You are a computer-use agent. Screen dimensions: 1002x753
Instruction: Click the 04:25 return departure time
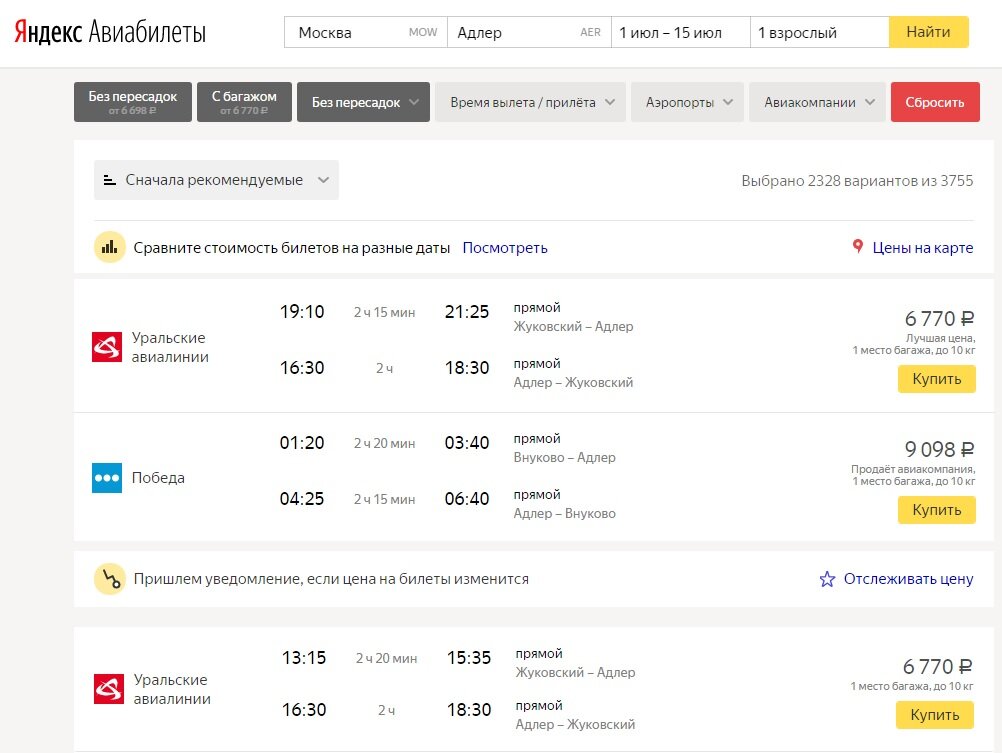click(x=302, y=499)
